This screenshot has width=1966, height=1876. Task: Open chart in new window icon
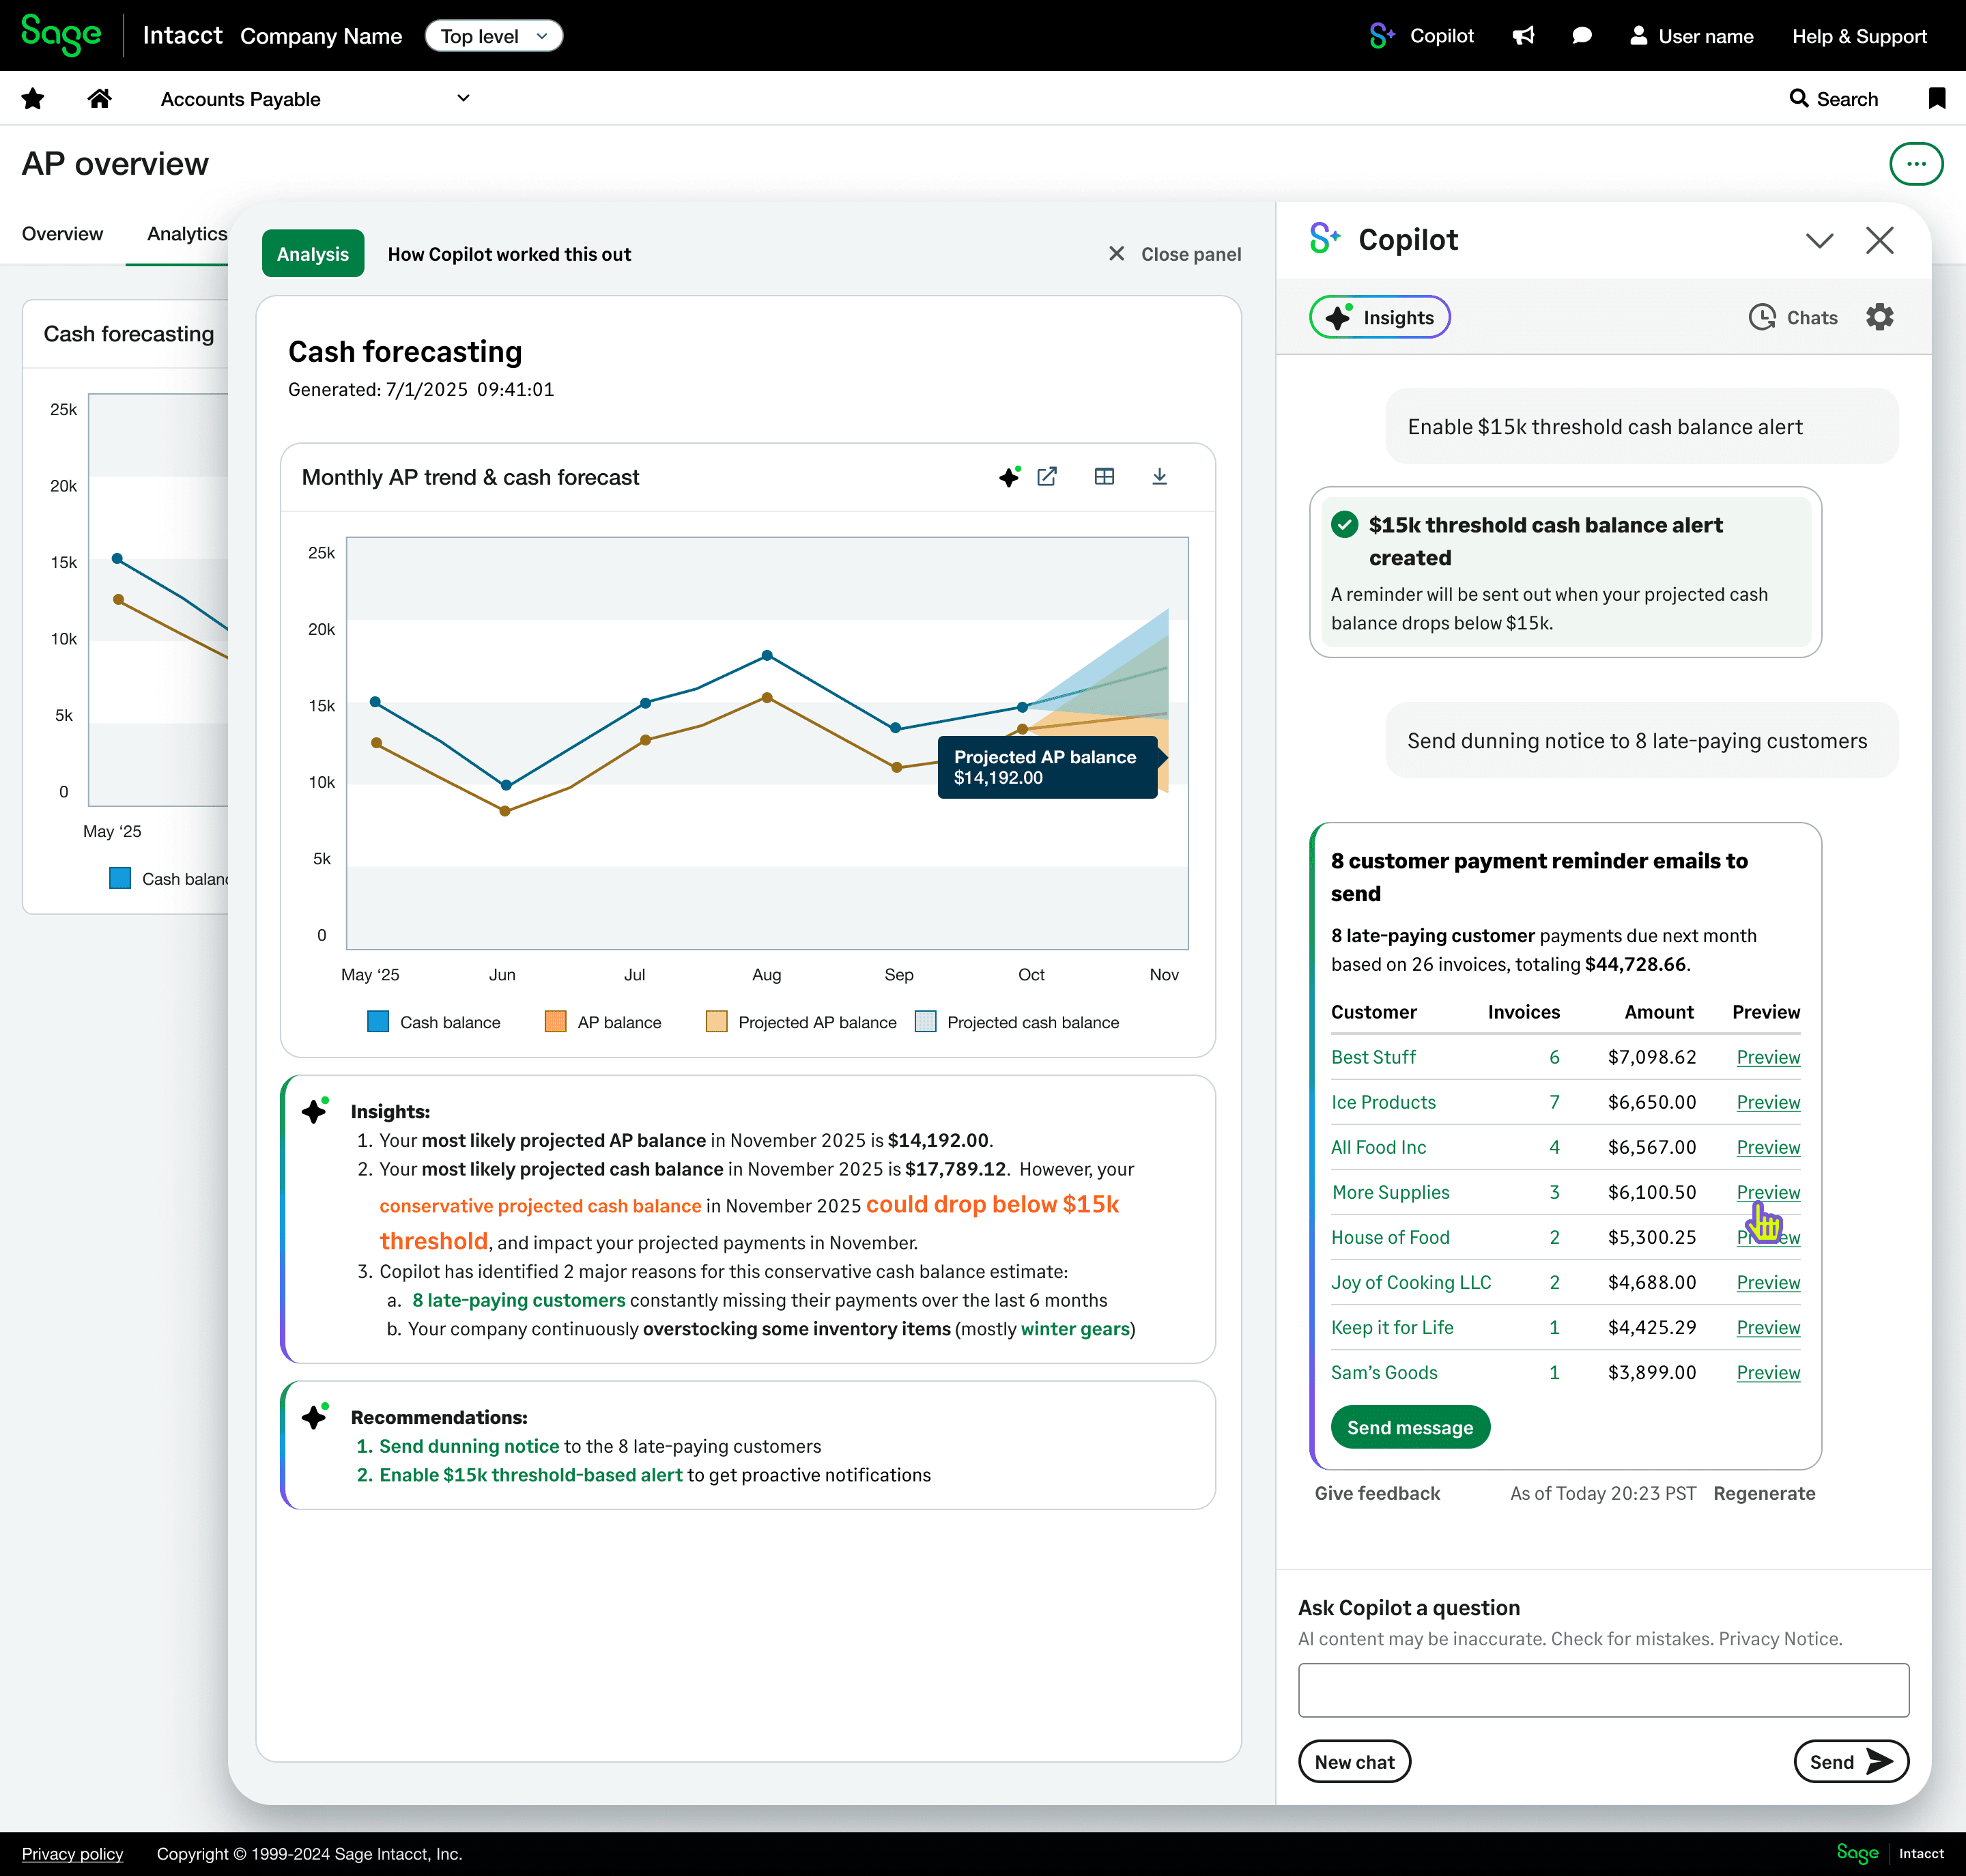pyautogui.click(x=1047, y=477)
